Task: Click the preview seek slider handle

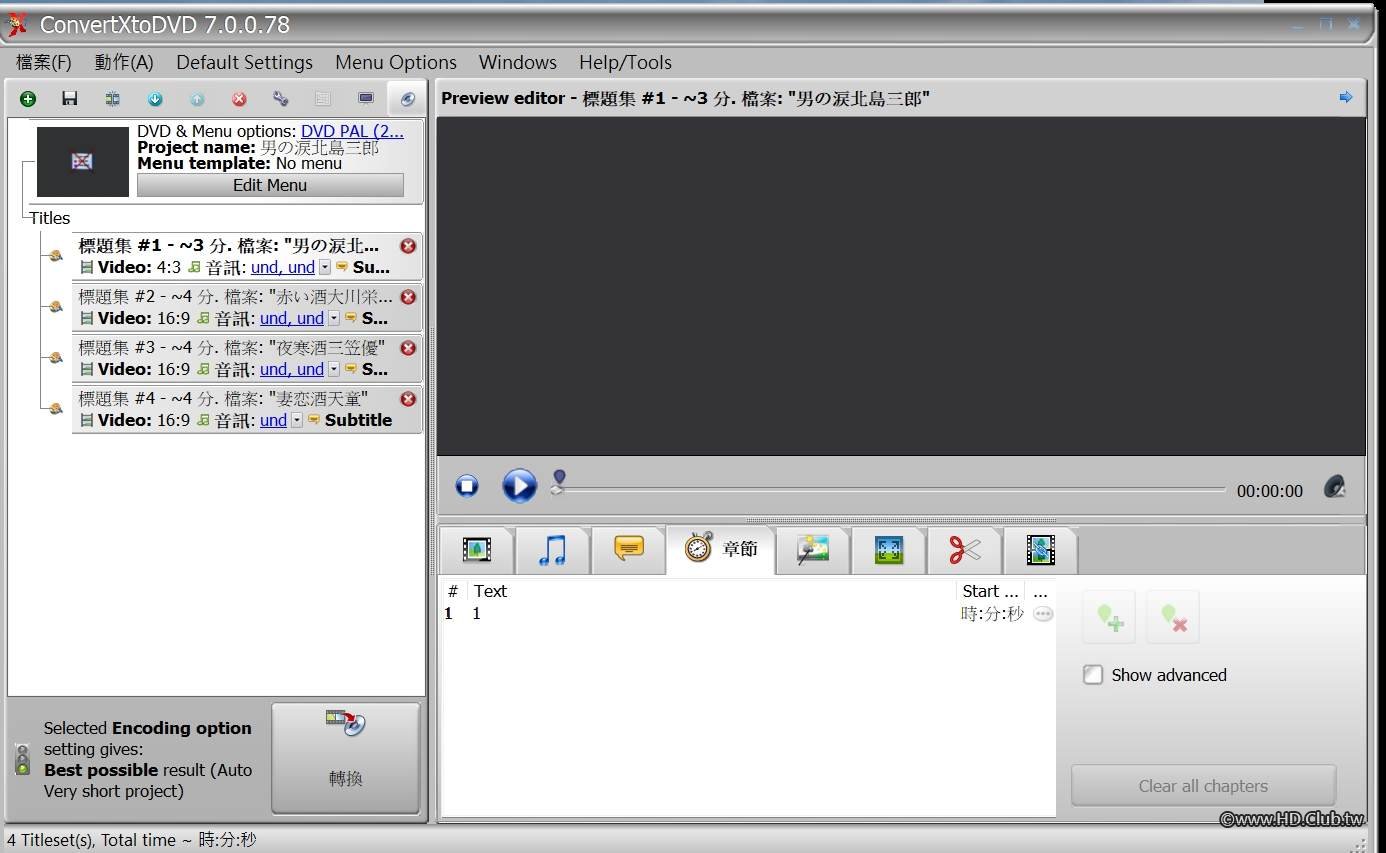Action: pyautogui.click(x=559, y=481)
